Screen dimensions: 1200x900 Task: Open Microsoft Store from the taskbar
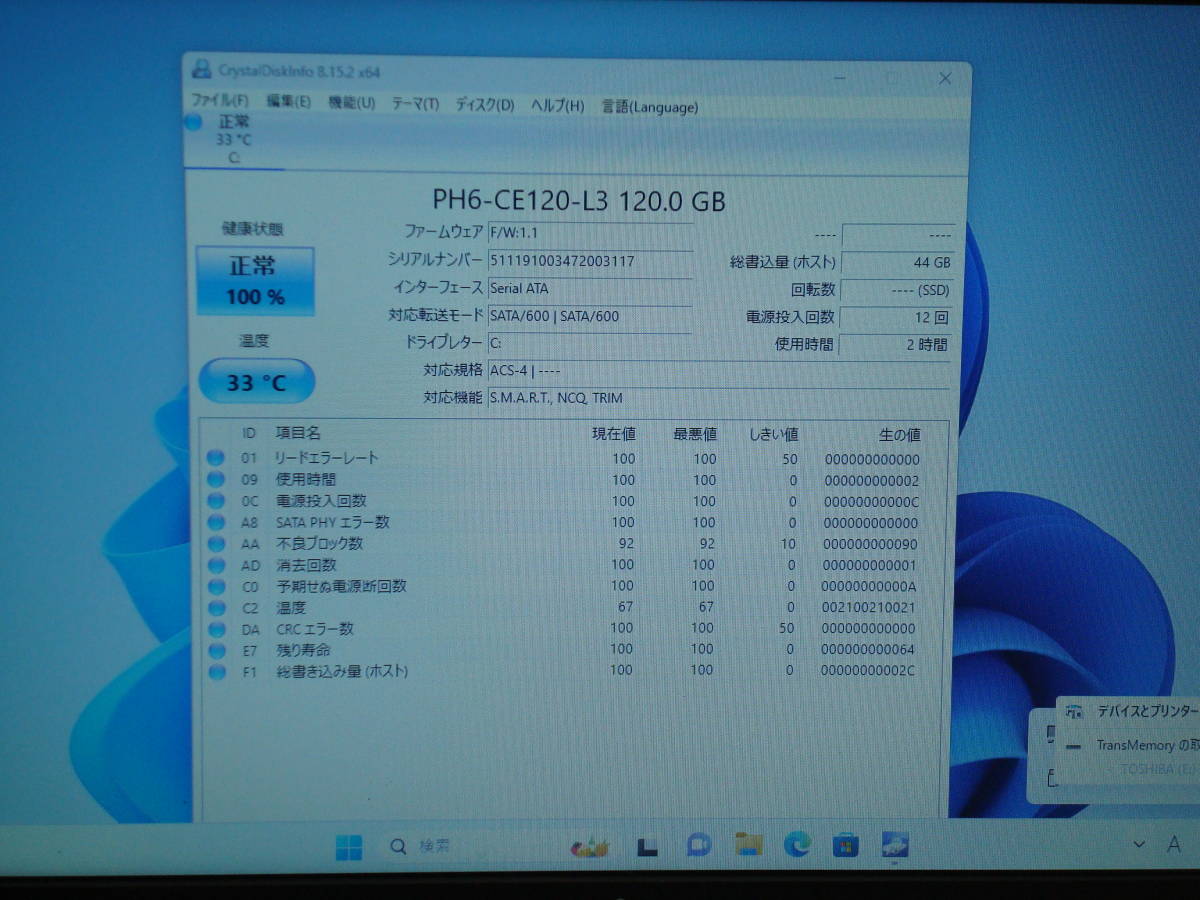[x=846, y=846]
